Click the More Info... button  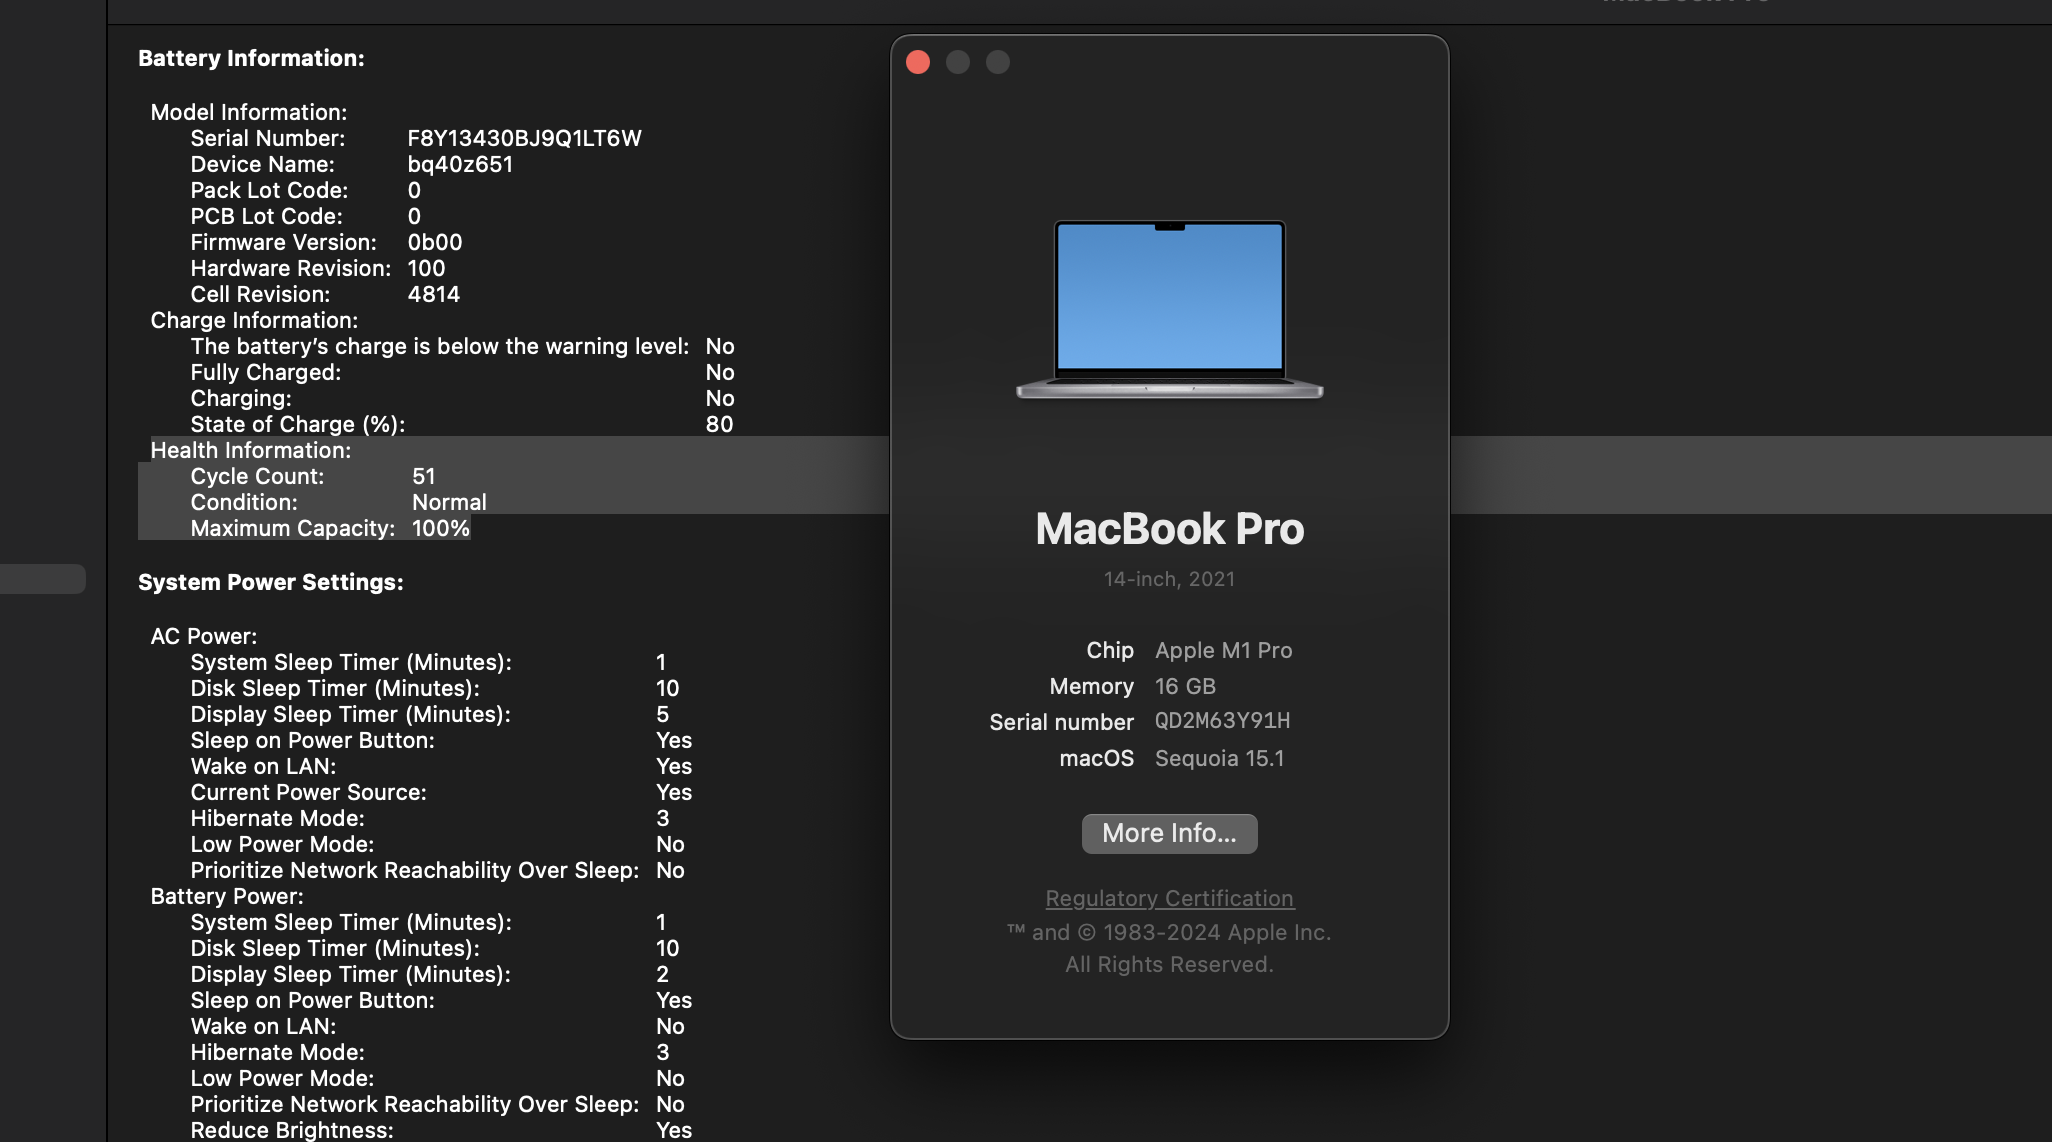(x=1169, y=833)
